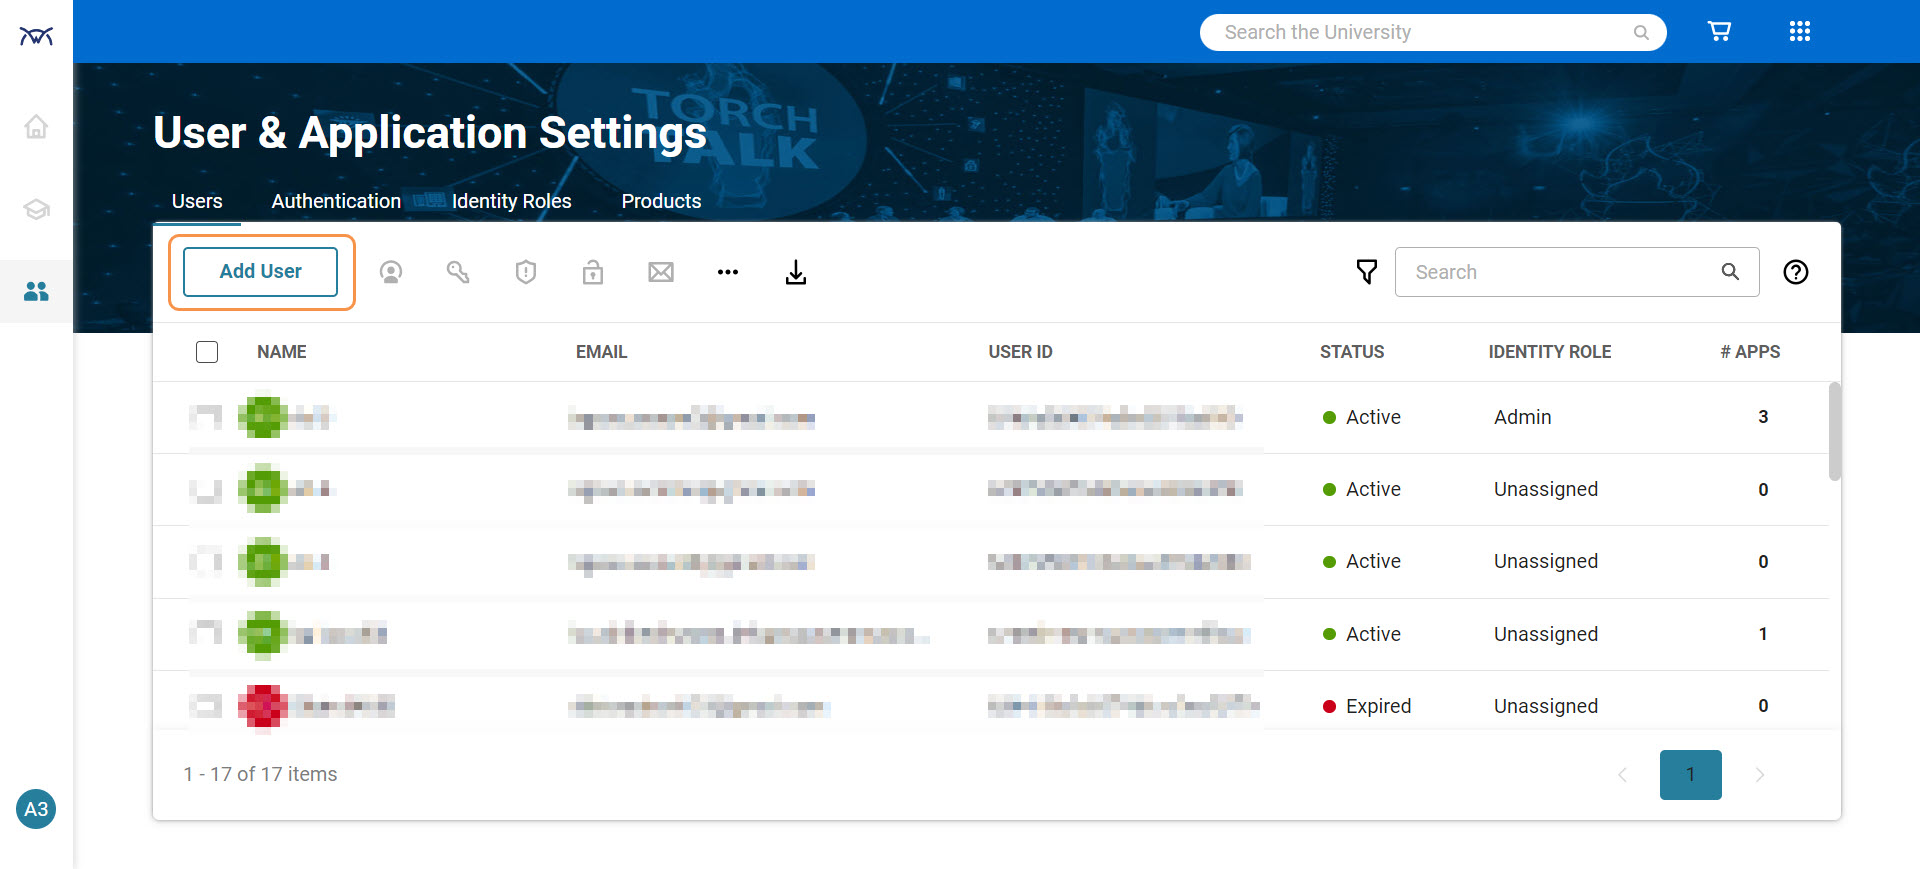Select the checkbox for the Expired user row
Image resolution: width=1920 pixels, height=869 pixels.
[x=207, y=706]
